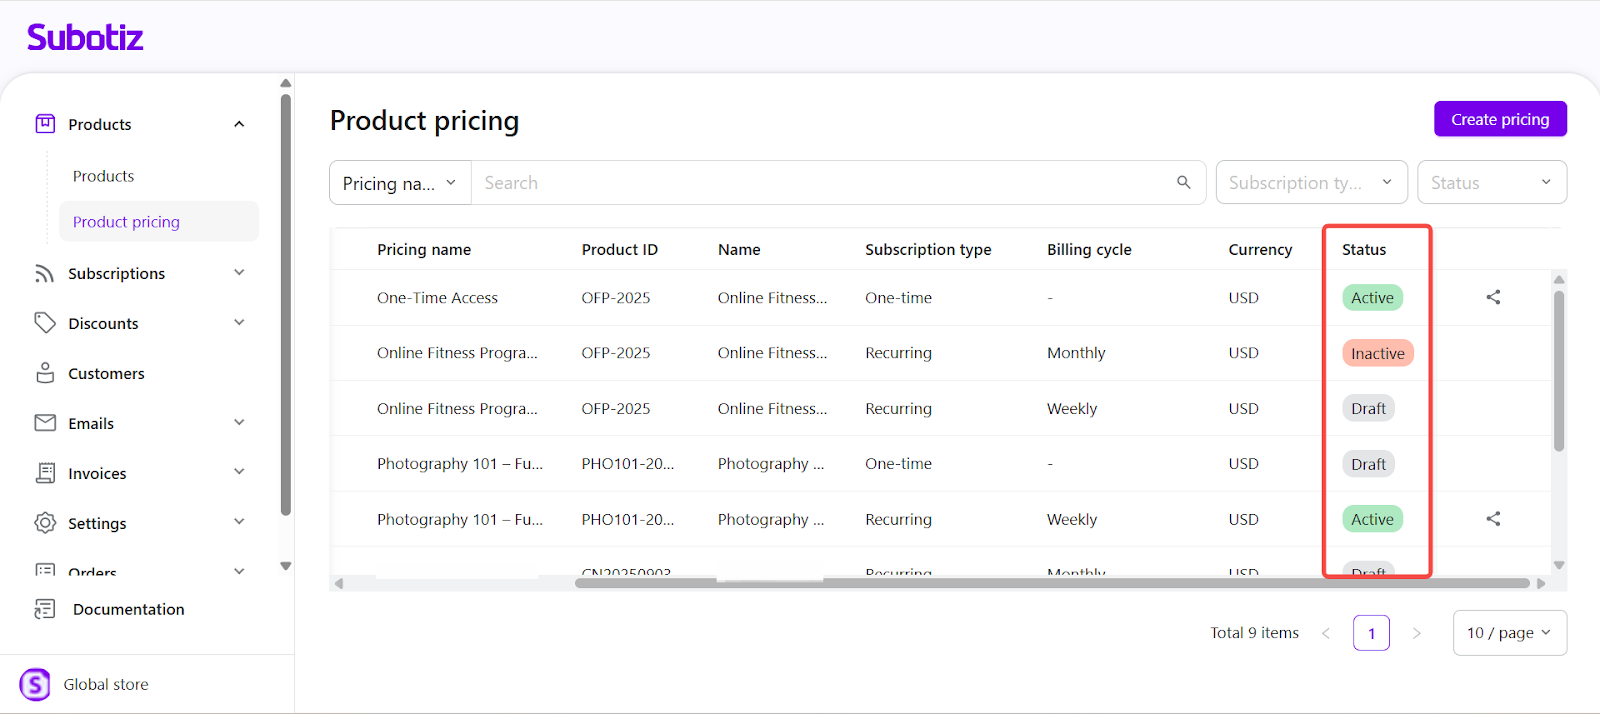Change the 10 / page size selector

coord(1509,633)
